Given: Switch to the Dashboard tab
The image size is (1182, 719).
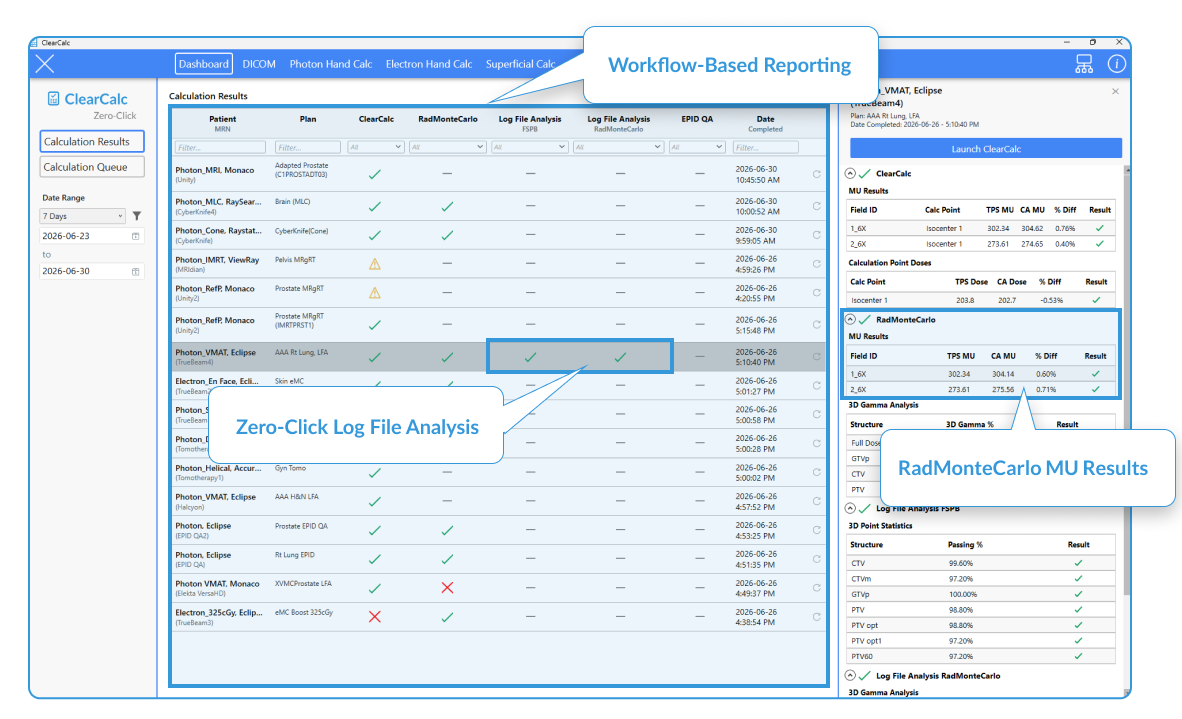Looking at the screenshot, I should click(204, 64).
